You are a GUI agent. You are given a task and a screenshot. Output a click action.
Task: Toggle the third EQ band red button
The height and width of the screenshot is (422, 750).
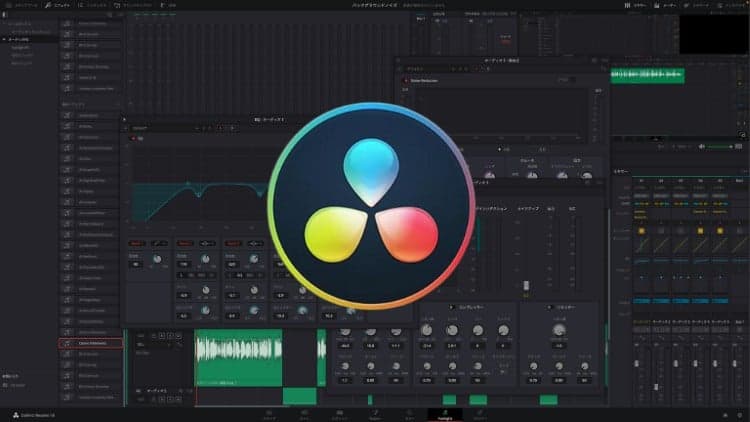click(233, 243)
